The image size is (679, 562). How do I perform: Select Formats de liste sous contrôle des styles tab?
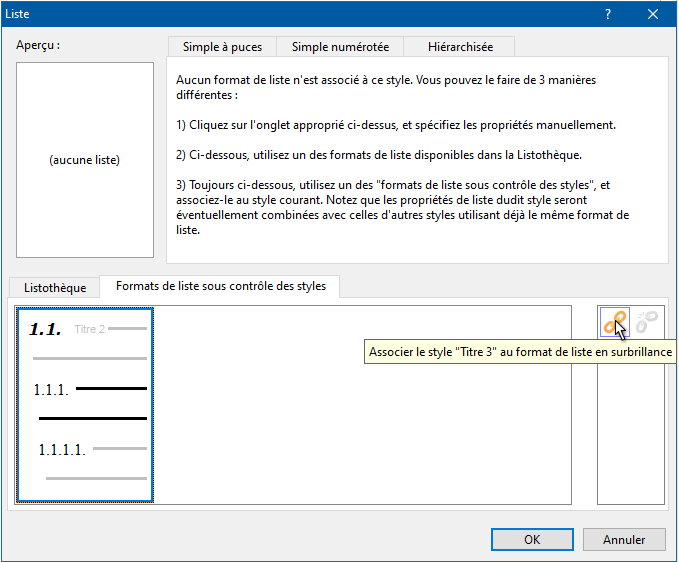click(221, 286)
